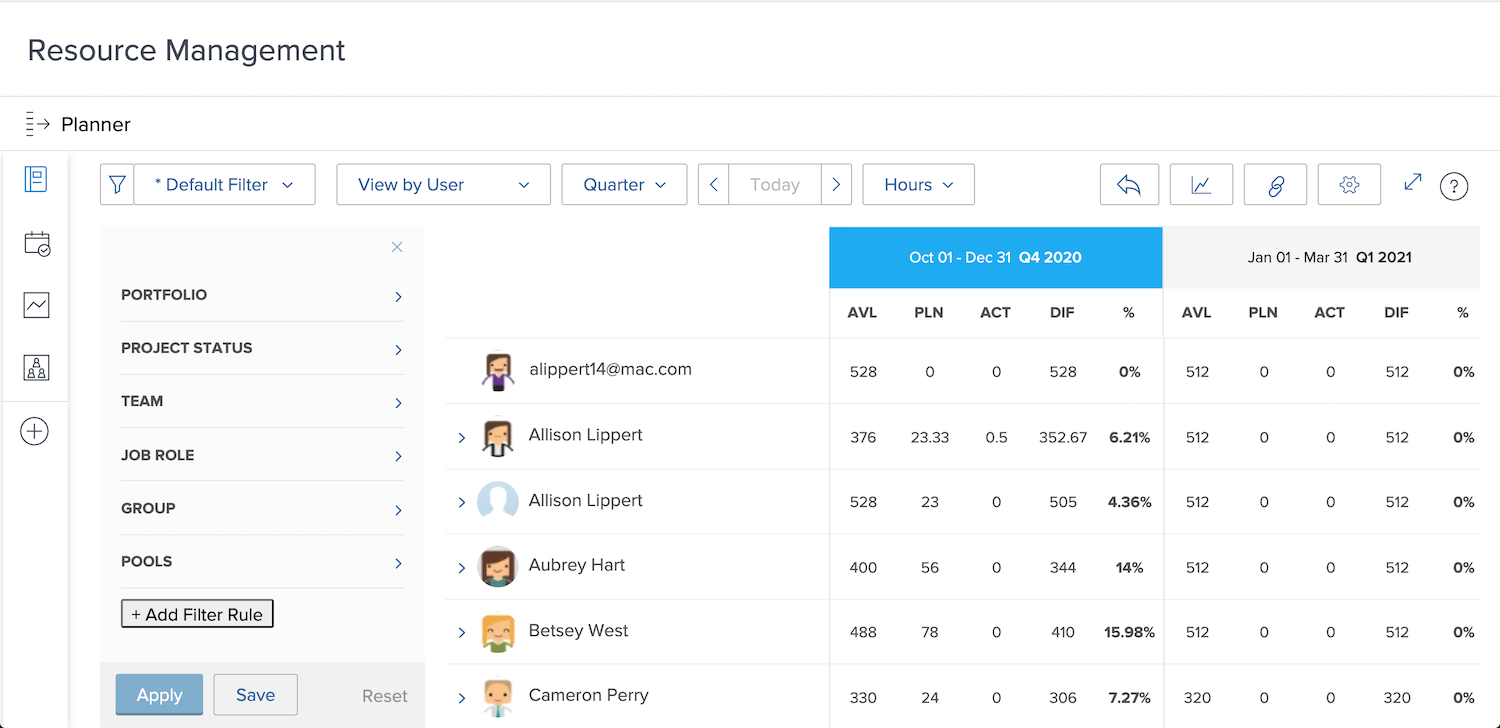Select the Planner notebook icon in sidebar
This screenshot has height=728, width=1500.
36,179
